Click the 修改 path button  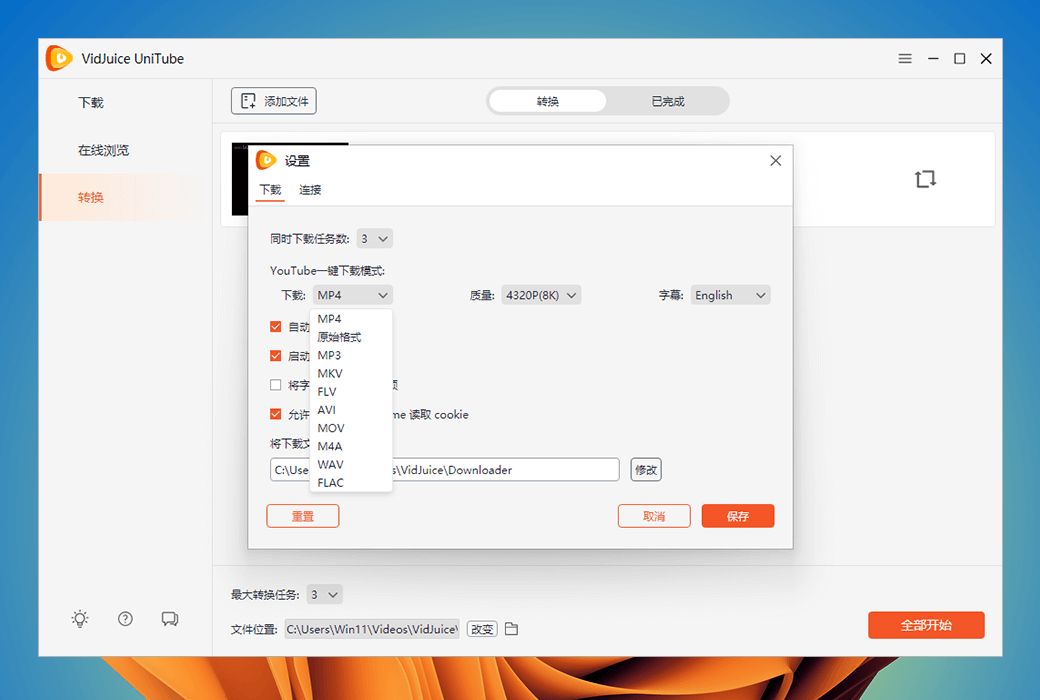[646, 470]
